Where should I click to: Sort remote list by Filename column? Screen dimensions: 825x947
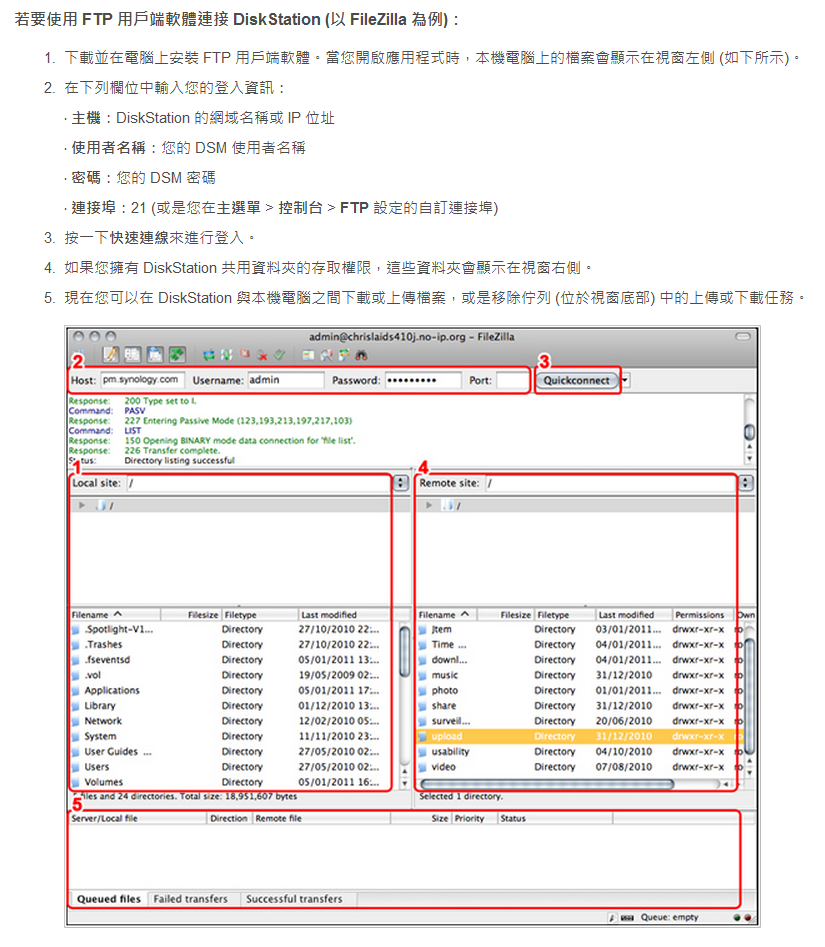click(447, 615)
